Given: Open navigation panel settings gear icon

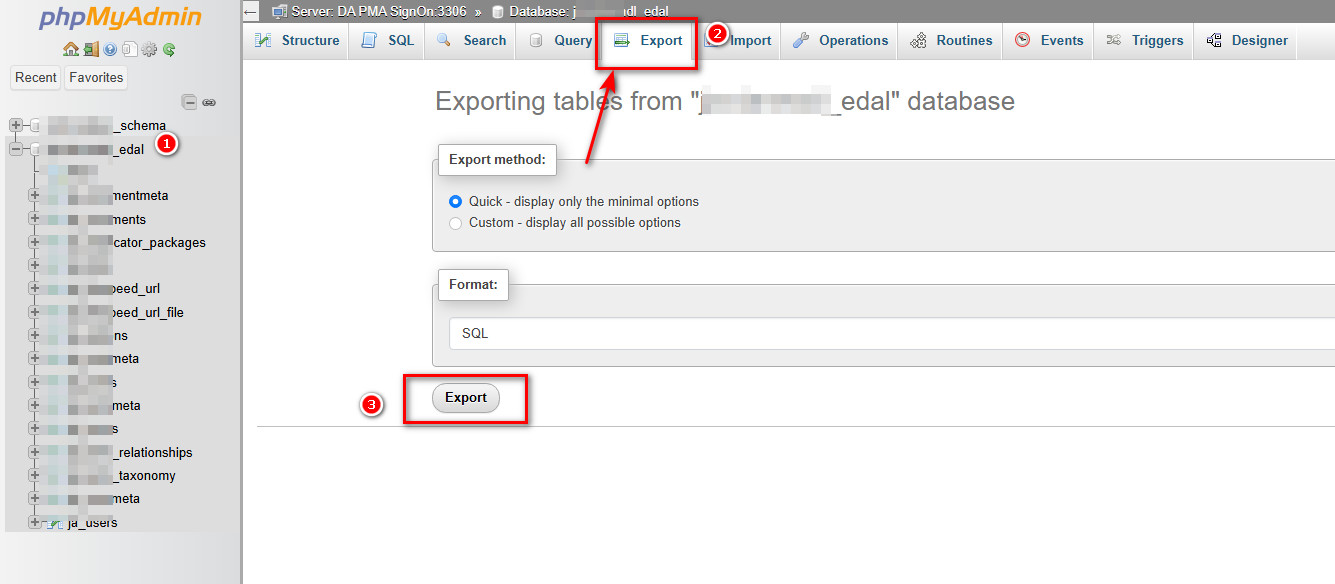Looking at the screenshot, I should pos(149,49).
